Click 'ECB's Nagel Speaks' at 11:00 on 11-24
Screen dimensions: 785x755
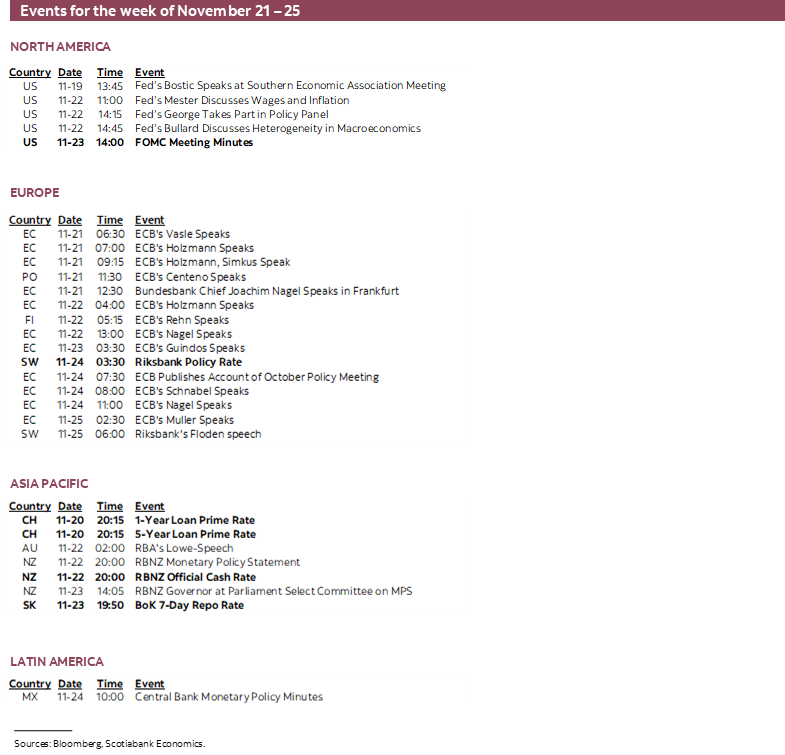[x=183, y=405]
